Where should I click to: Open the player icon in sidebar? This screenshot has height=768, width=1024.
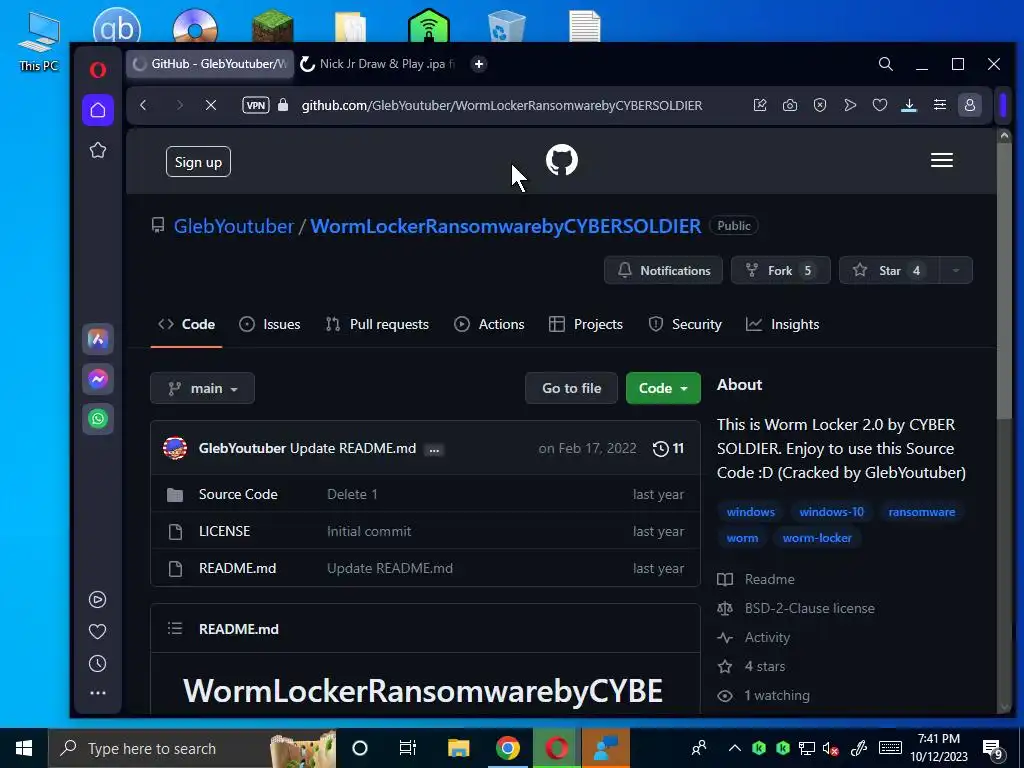pos(97,600)
